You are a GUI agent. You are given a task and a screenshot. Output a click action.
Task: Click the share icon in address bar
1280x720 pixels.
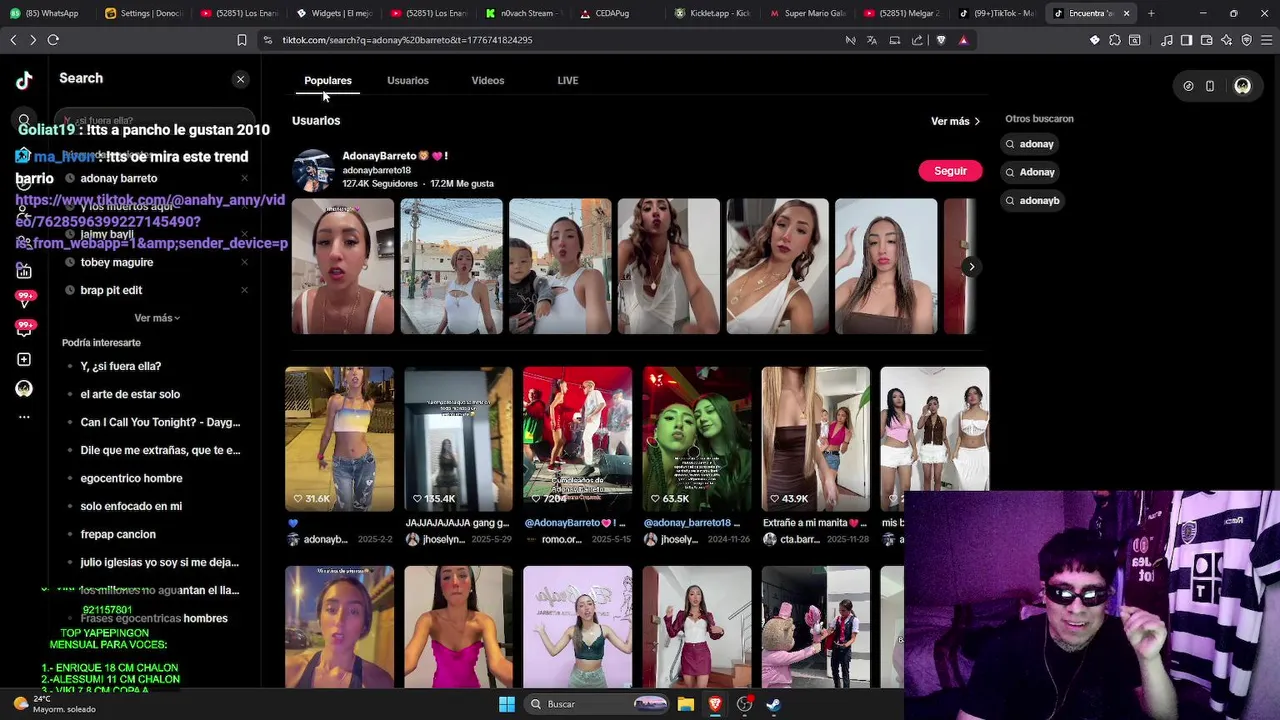[x=917, y=40]
